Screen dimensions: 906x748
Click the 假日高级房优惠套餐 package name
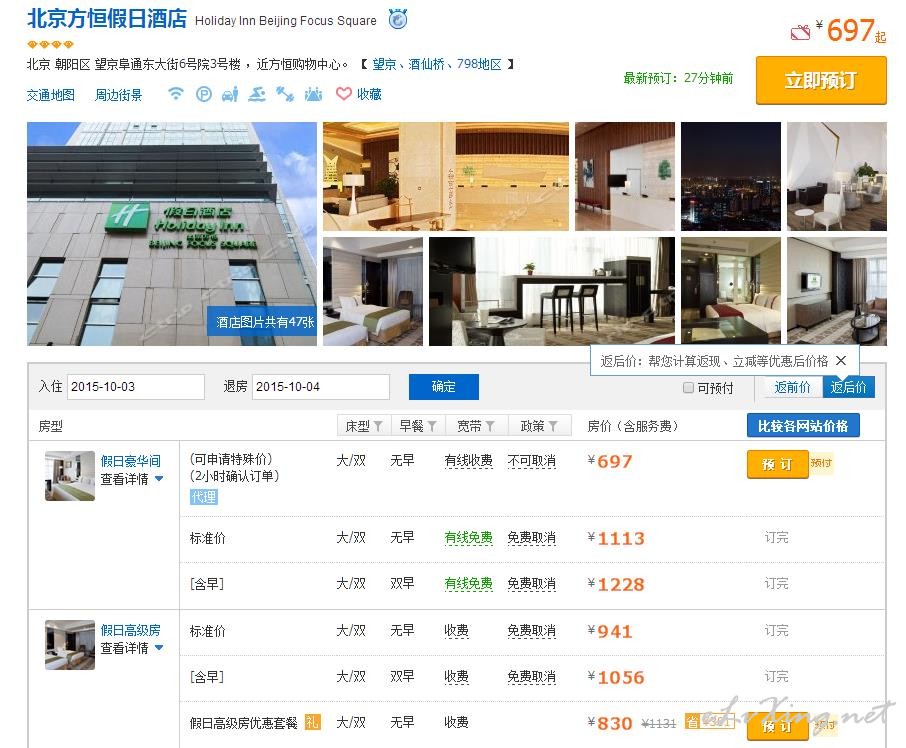pos(243,723)
